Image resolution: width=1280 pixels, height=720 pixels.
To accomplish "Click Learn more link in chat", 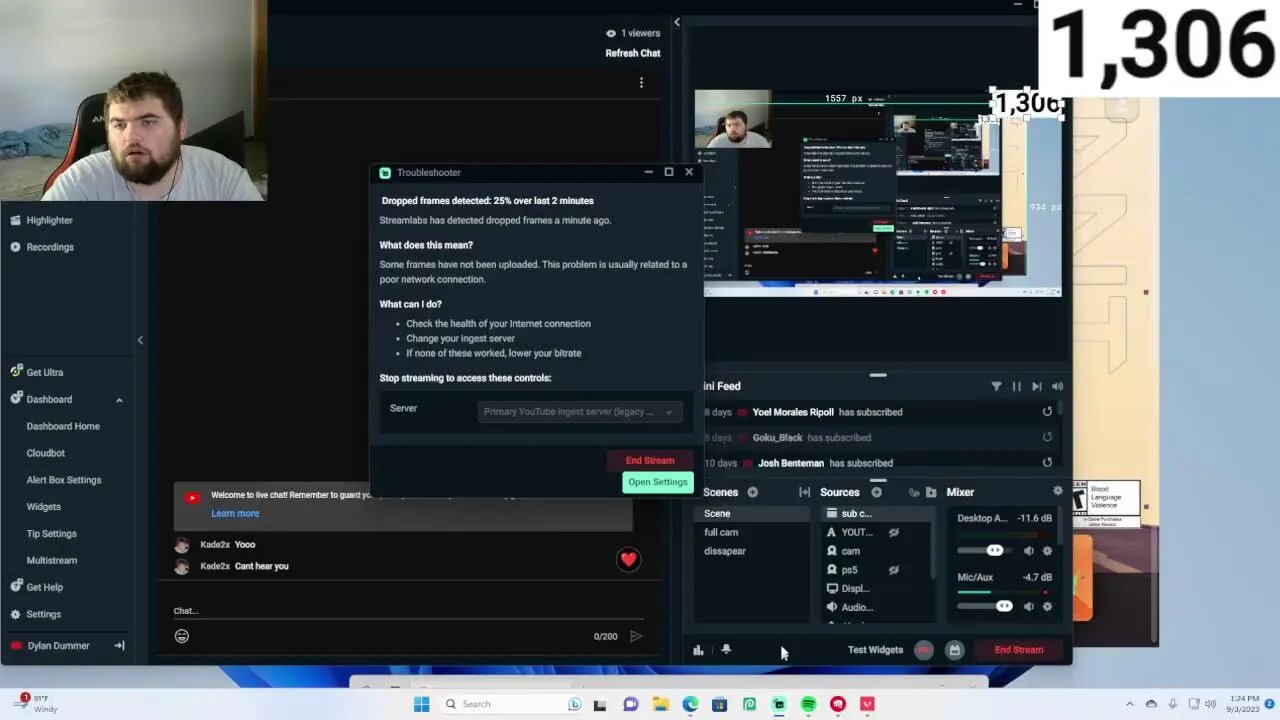I will click(x=235, y=513).
